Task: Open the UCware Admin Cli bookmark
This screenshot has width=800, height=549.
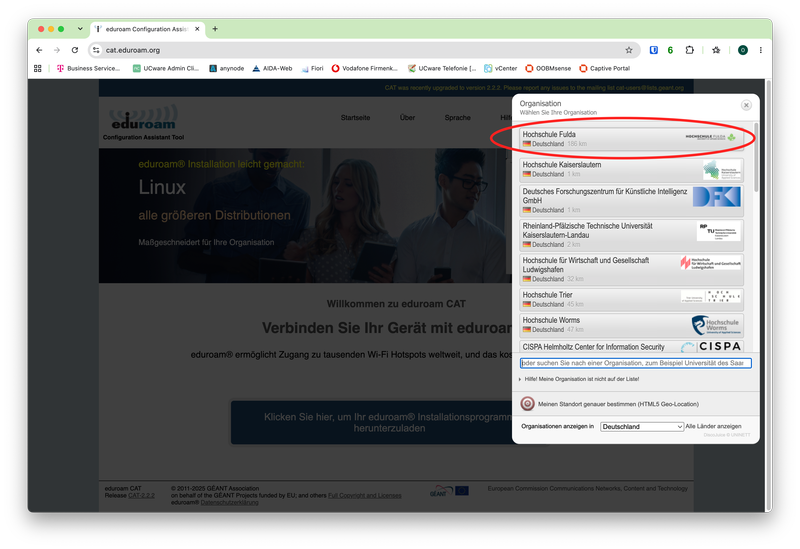Action: tap(165, 68)
